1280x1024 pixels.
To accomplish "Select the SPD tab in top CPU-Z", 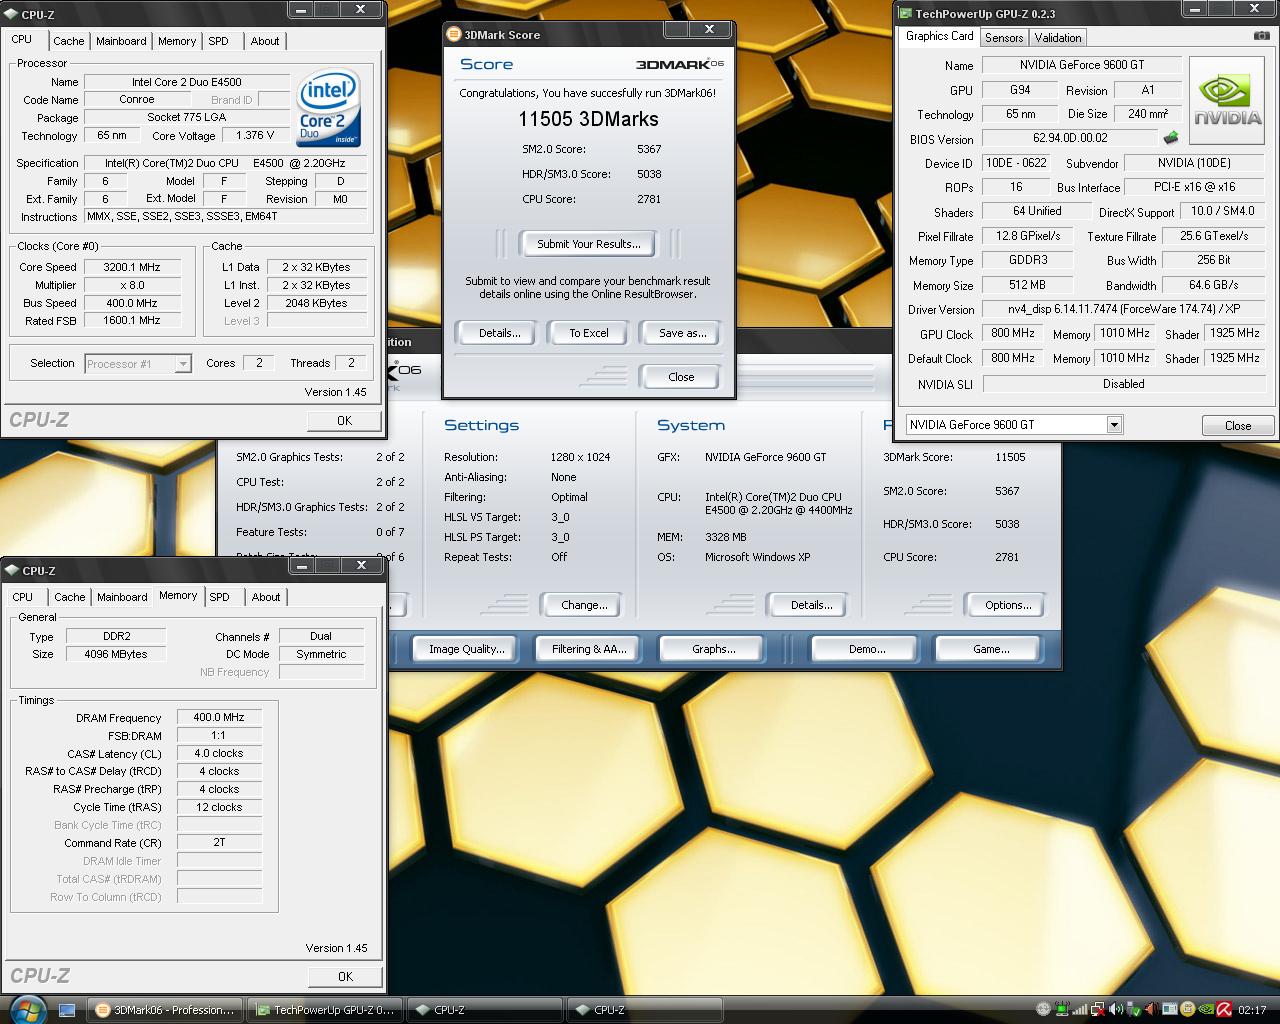I will (x=218, y=41).
